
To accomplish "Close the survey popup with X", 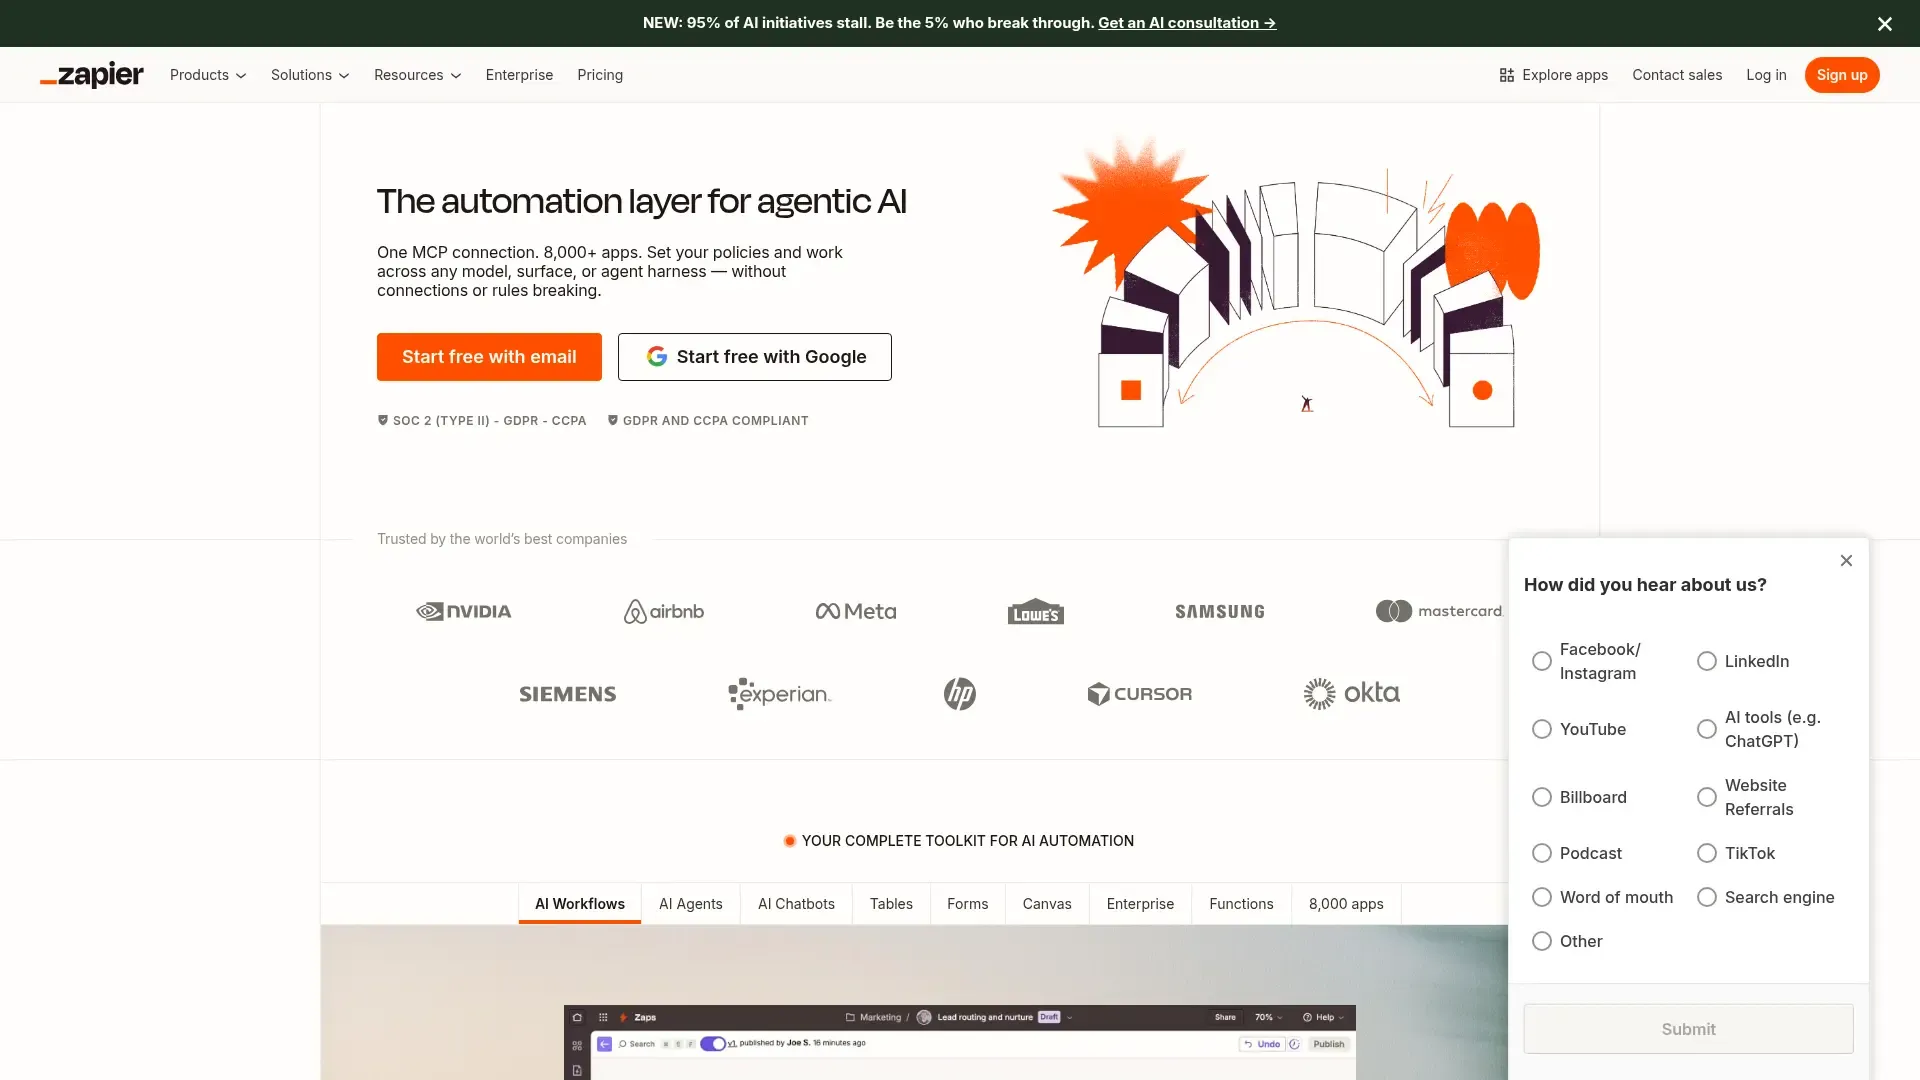I will [1846, 561].
